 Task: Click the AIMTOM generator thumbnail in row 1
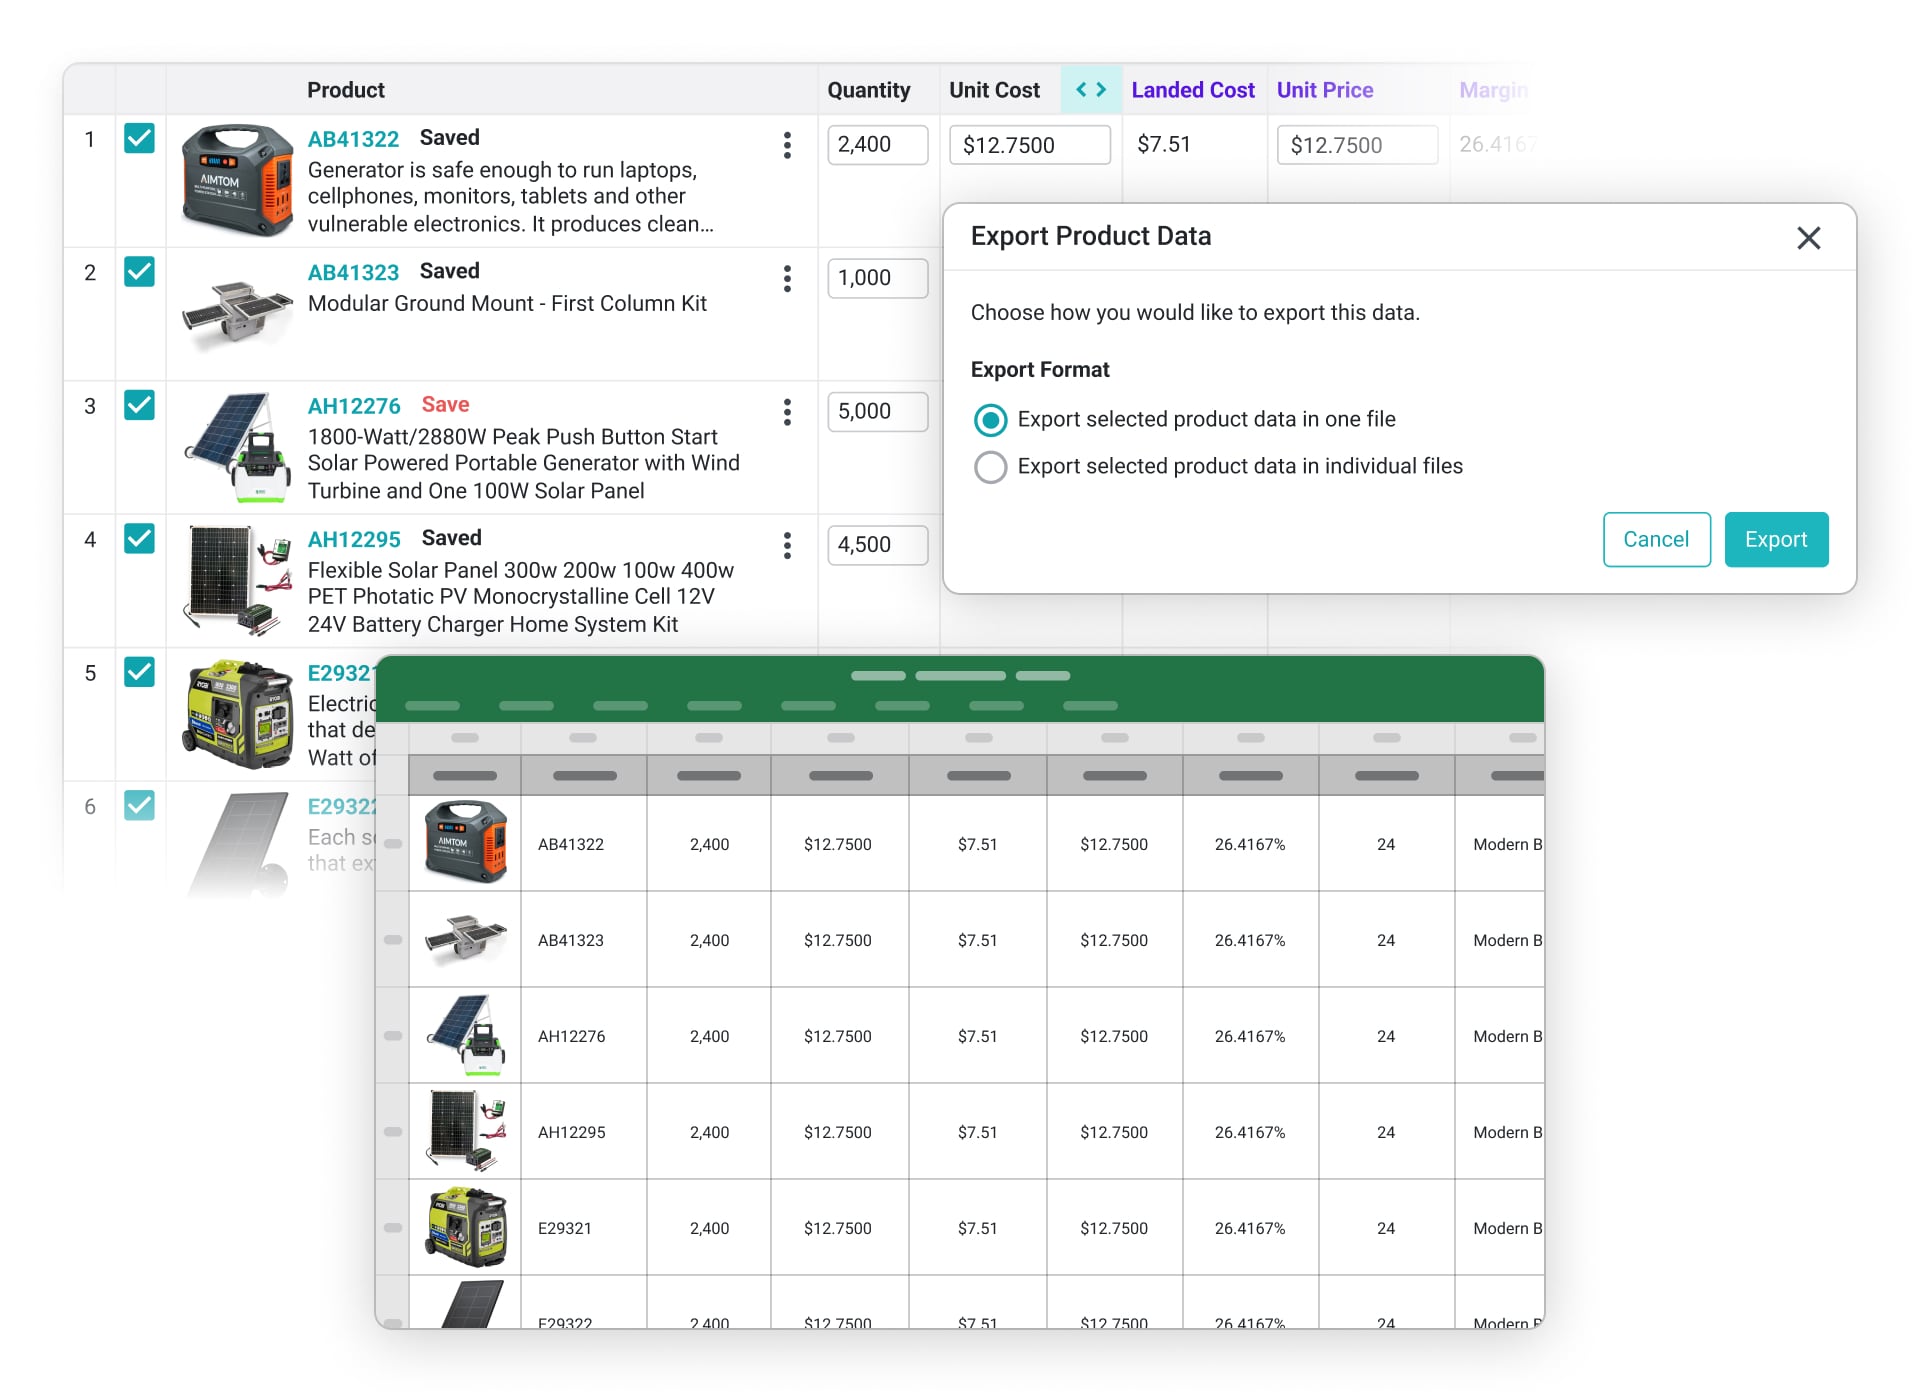point(238,180)
